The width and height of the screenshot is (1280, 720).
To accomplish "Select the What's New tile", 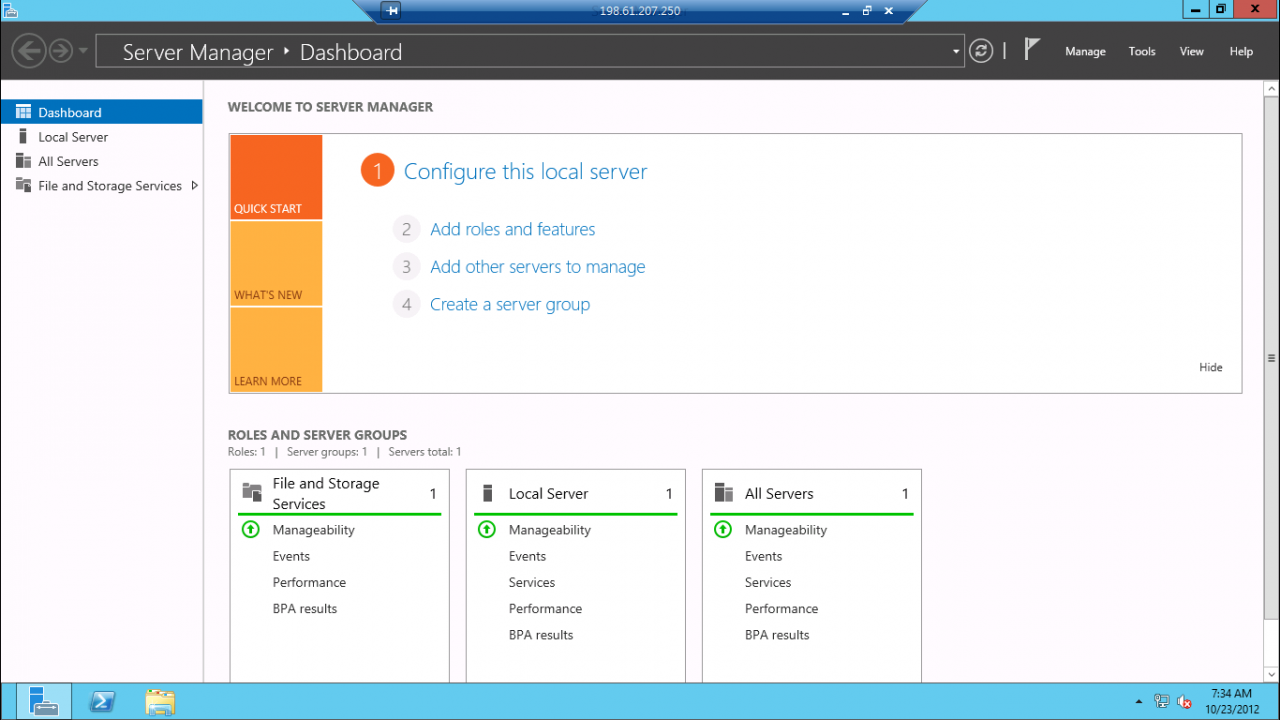I will point(276,264).
